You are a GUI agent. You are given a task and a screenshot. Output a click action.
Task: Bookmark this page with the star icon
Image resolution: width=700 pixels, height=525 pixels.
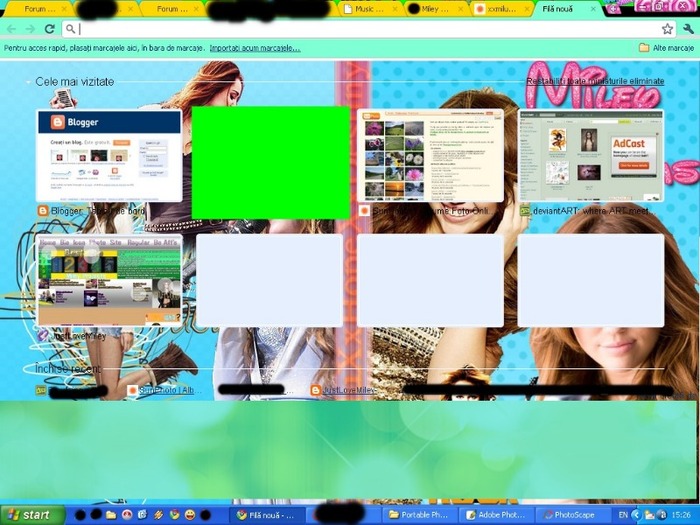pyautogui.click(x=667, y=29)
